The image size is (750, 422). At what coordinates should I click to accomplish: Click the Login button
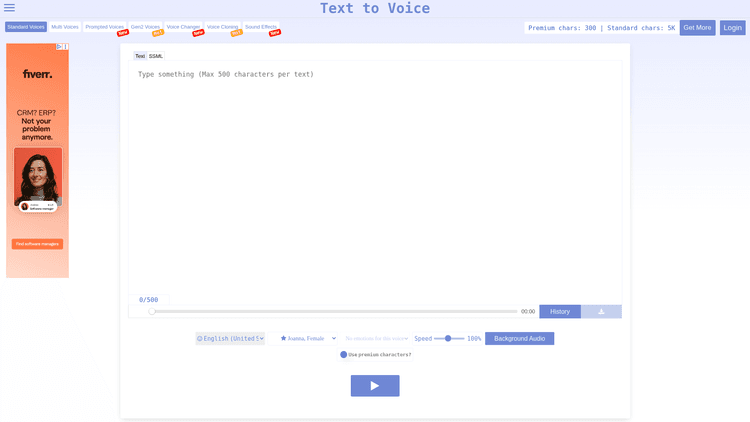click(732, 28)
